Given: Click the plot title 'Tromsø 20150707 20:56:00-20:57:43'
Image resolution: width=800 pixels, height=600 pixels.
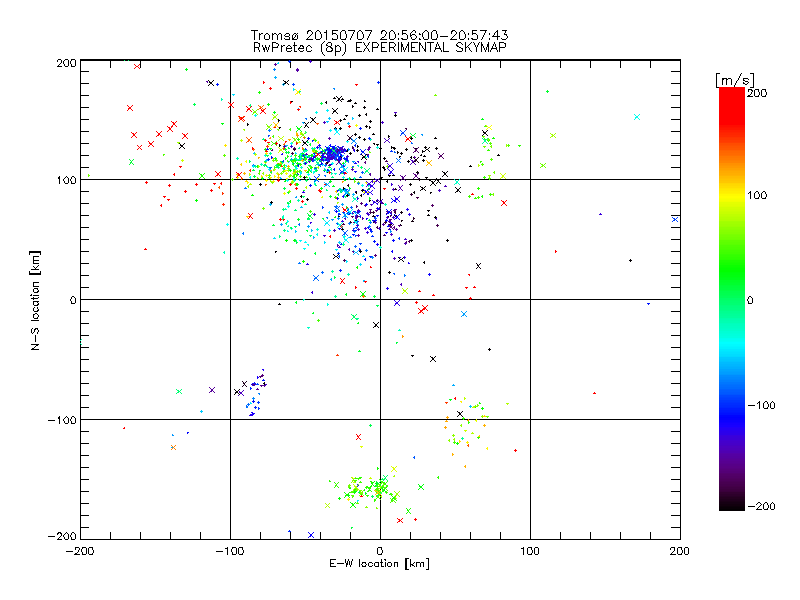Looking at the screenshot, I should (x=380, y=35).
